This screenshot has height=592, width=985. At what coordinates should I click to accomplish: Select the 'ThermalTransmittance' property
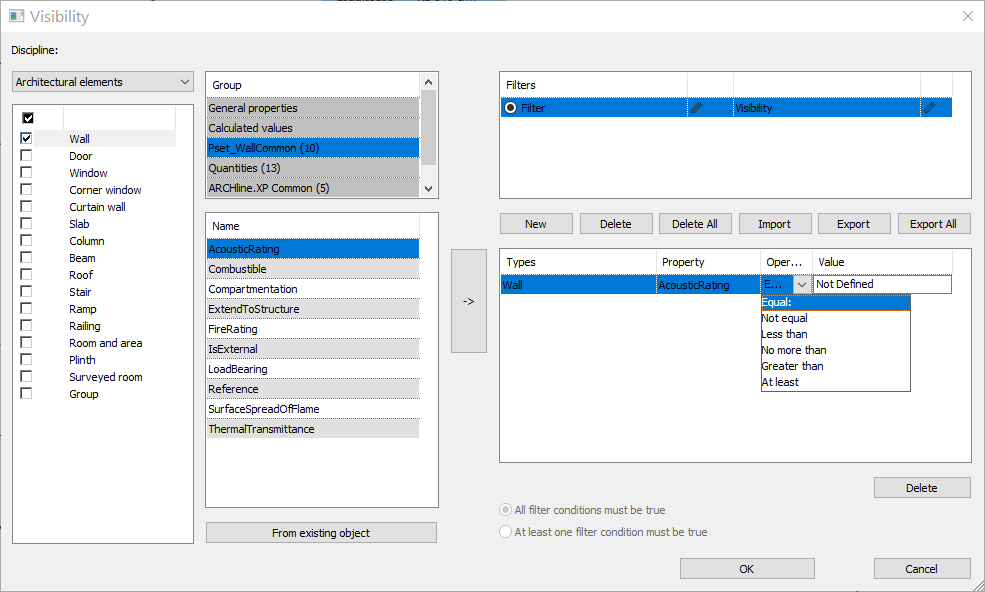313,429
